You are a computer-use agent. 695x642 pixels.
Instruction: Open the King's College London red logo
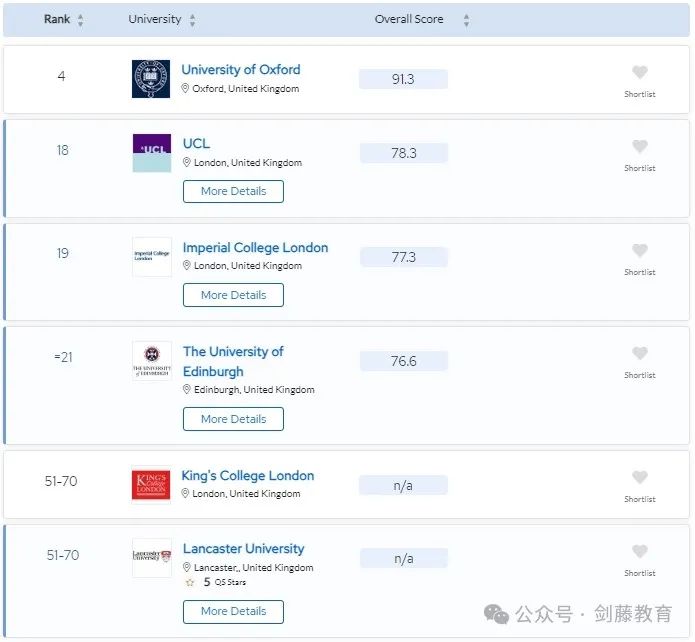click(x=151, y=485)
